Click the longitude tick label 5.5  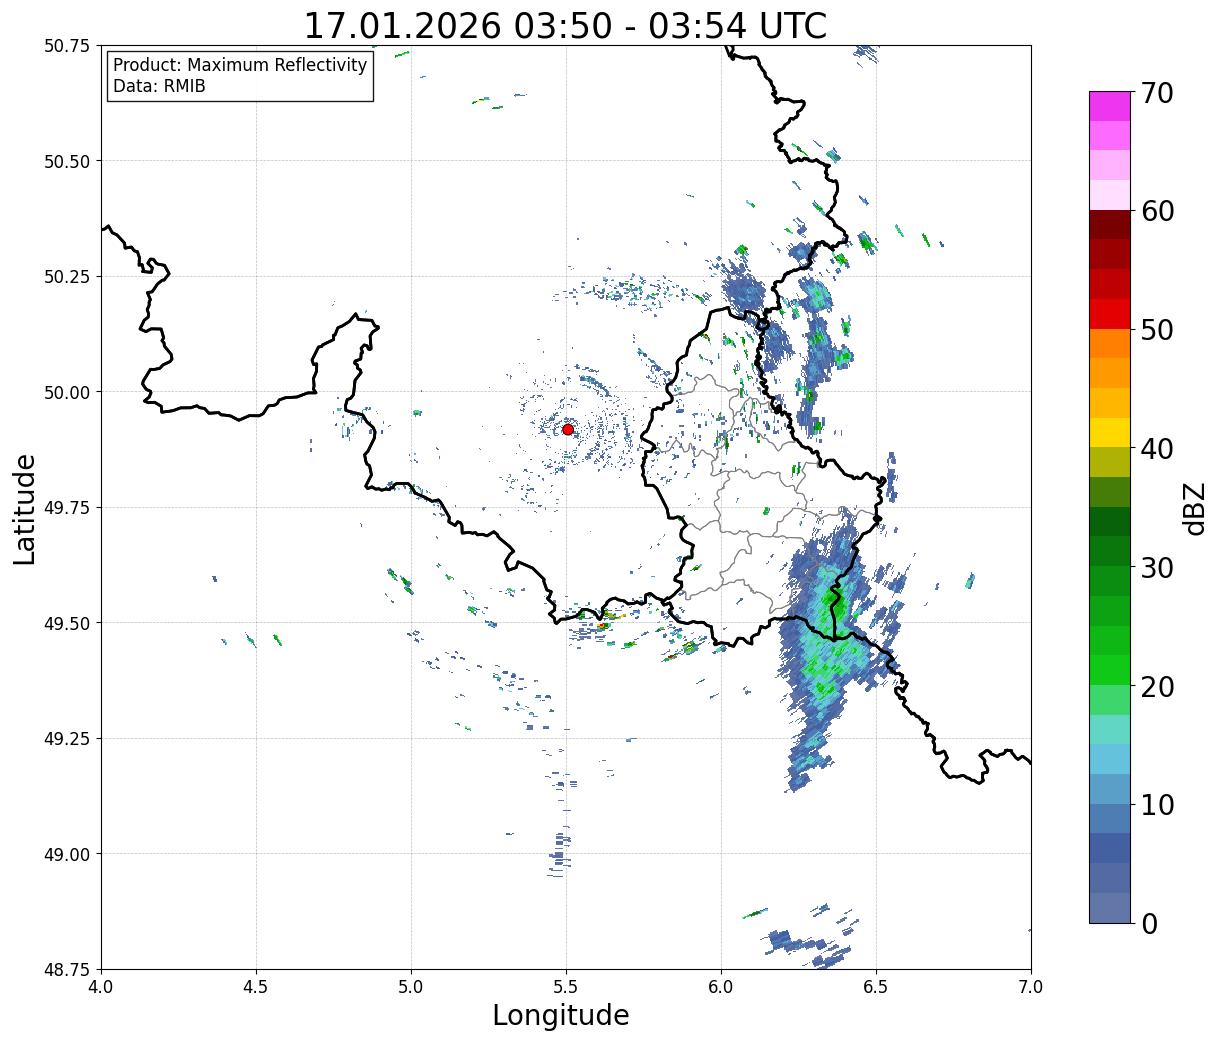[566, 986]
